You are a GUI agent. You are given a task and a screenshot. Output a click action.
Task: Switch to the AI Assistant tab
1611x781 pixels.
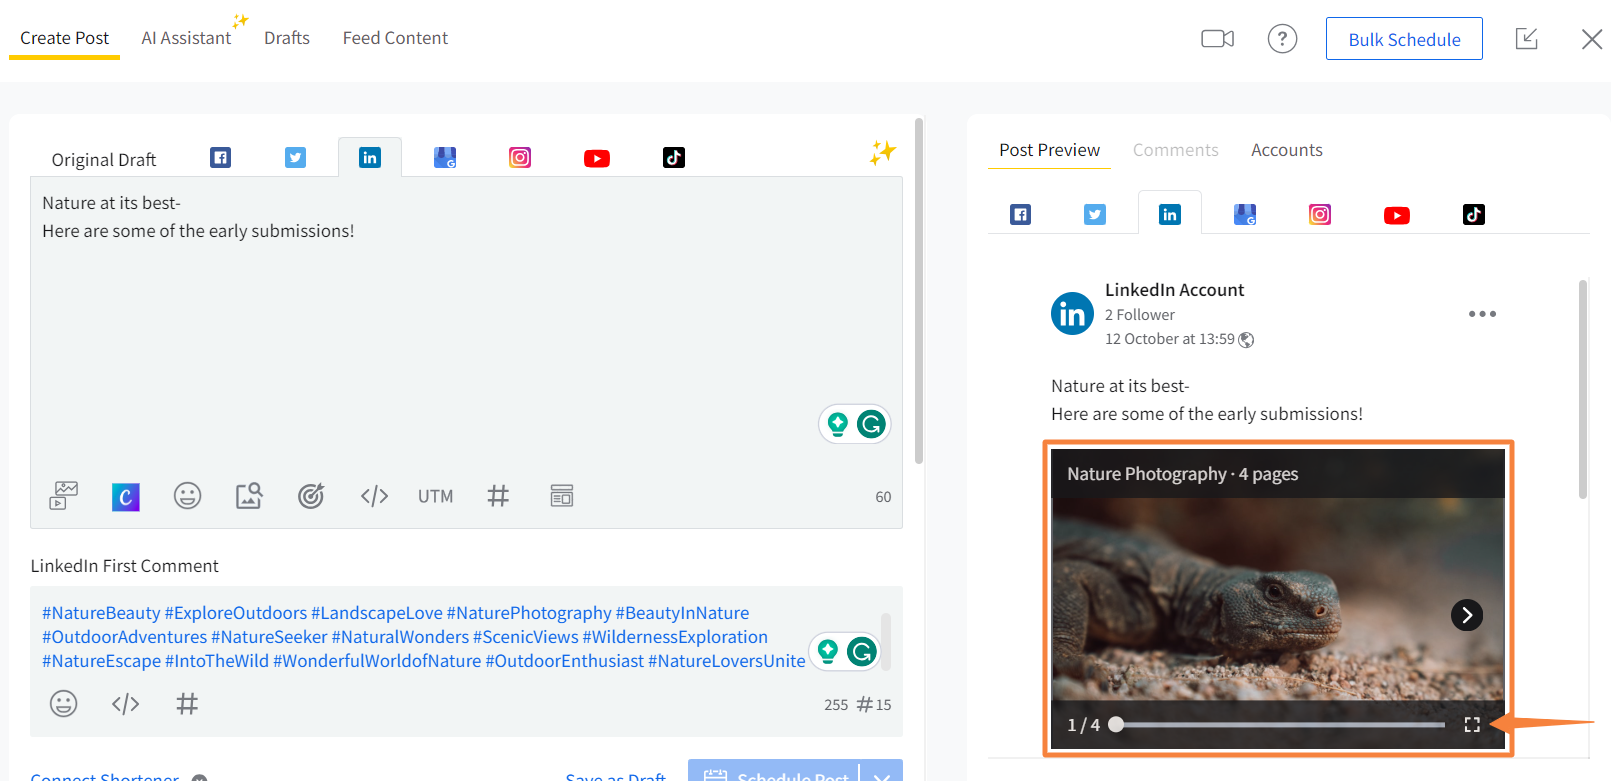click(x=186, y=38)
